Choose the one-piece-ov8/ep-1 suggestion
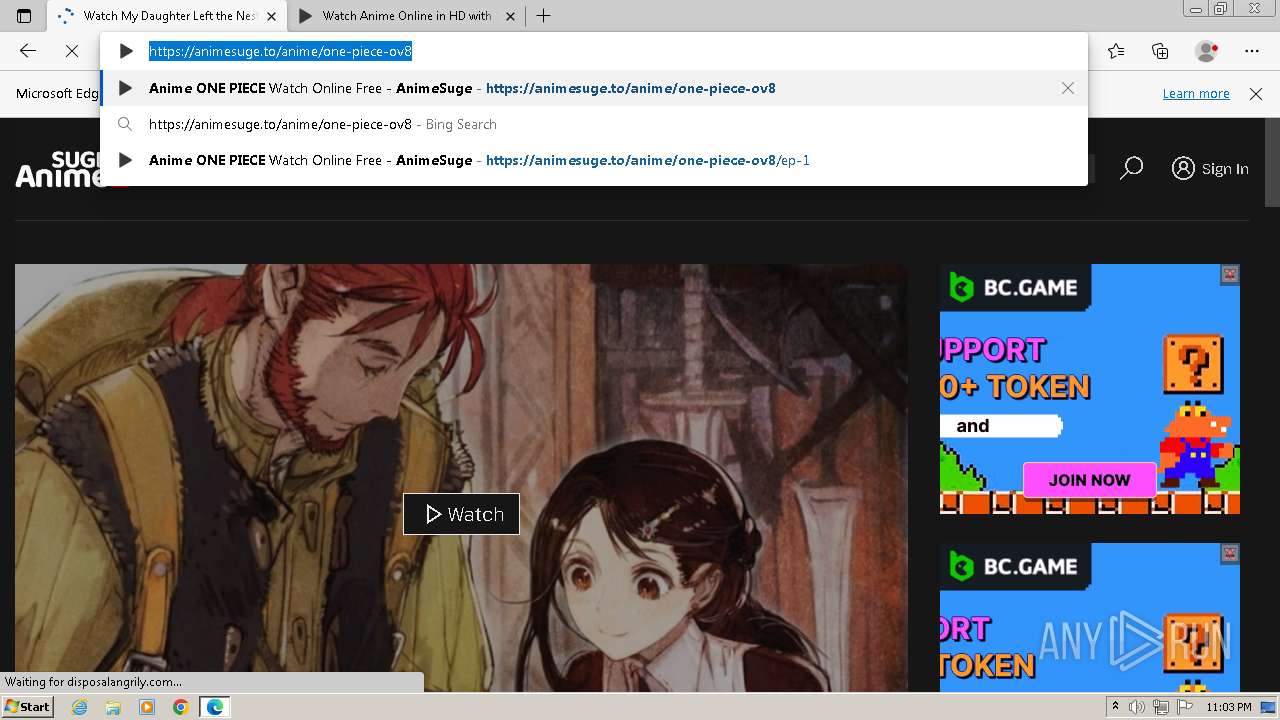The image size is (1280, 720). click(x=594, y=160)
